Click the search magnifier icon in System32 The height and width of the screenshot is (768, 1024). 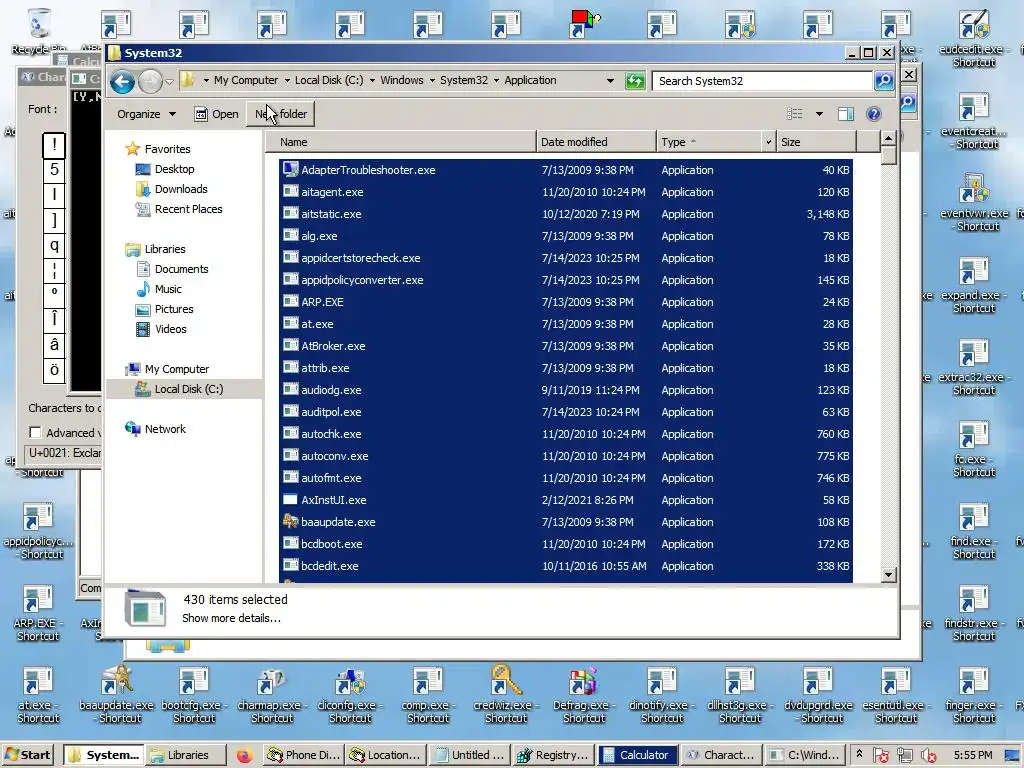click(884, 80)
